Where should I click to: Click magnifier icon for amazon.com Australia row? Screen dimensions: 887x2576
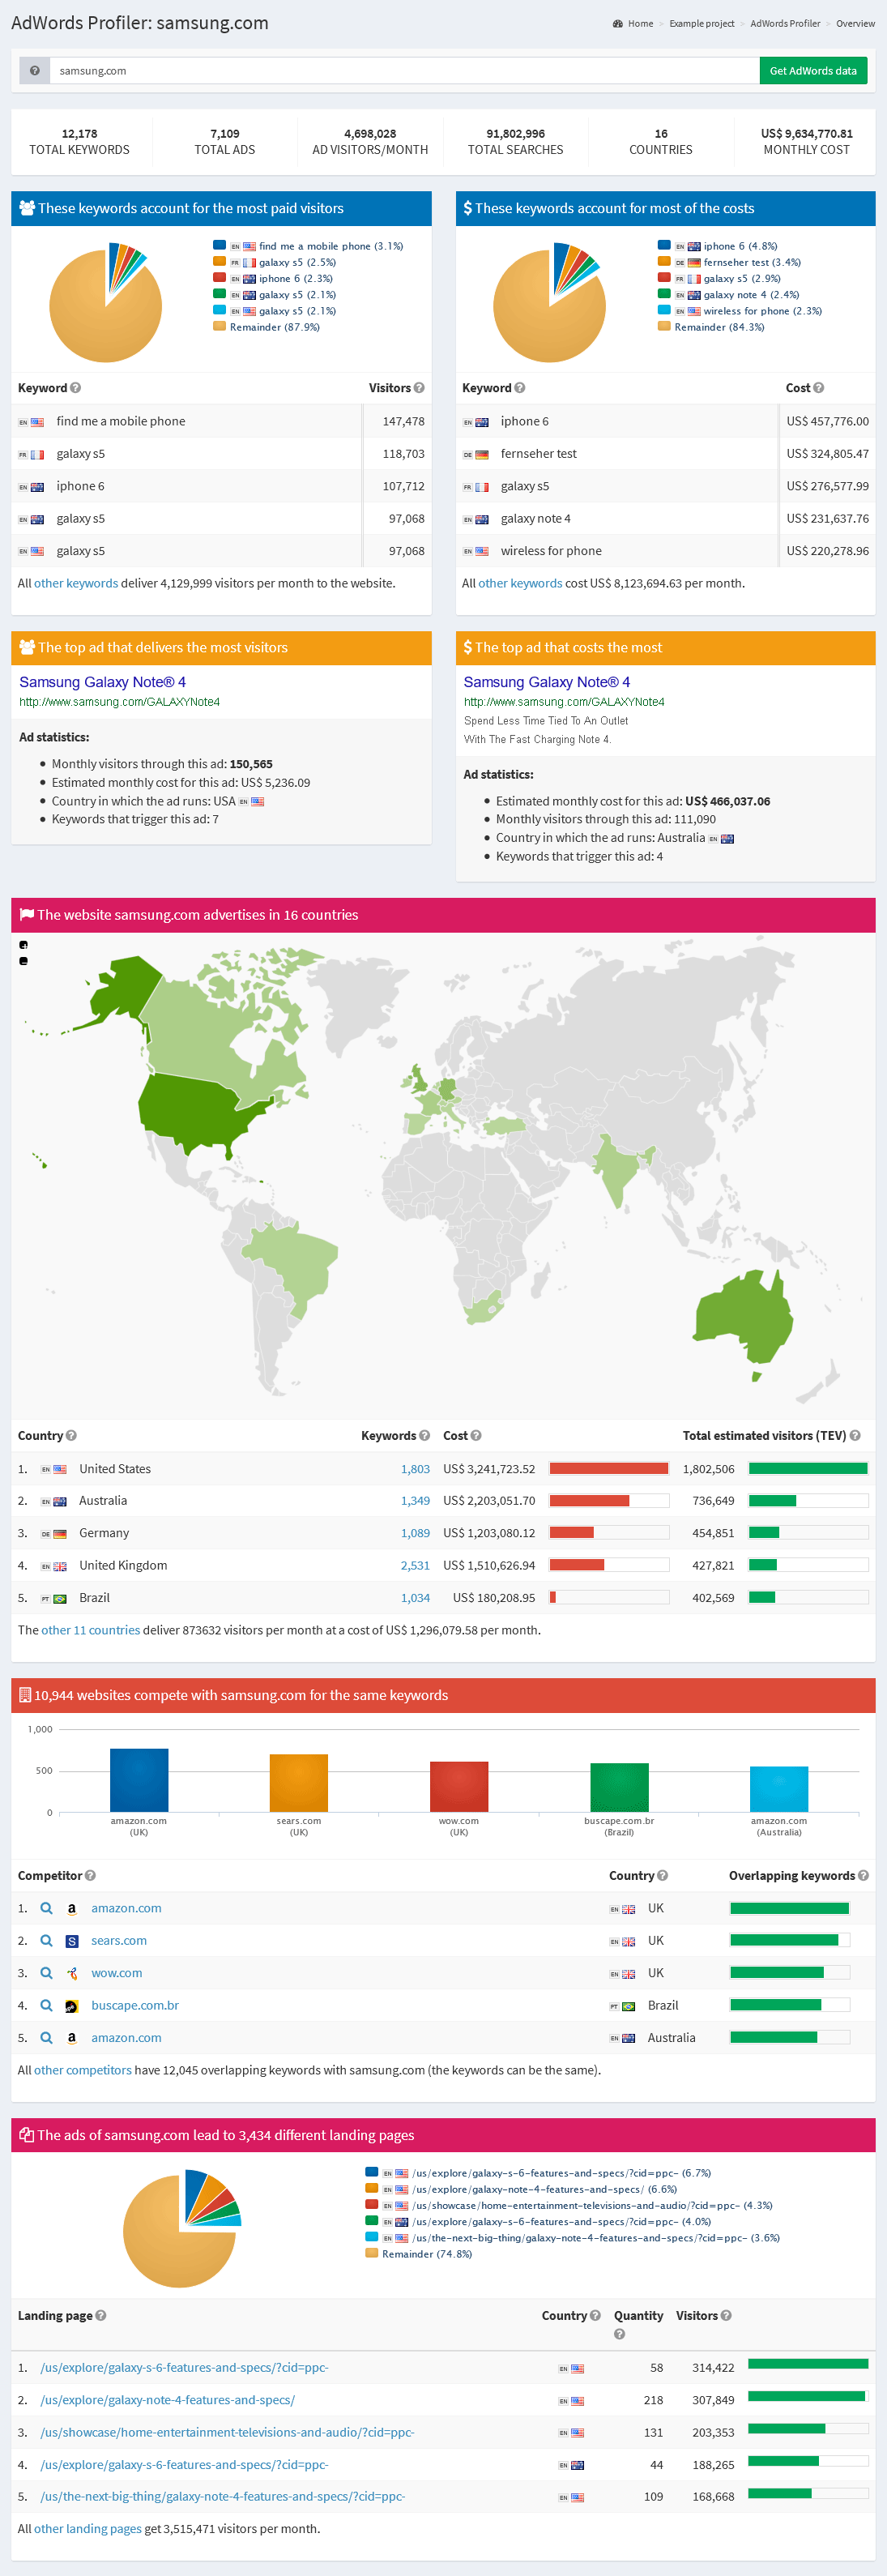tap(46, 2038)
